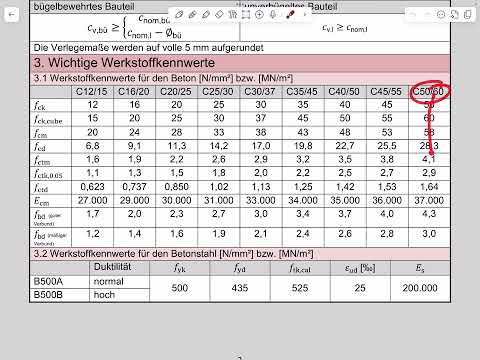
Task: Click column header C20/25
Action: click(x=176, y=91)
